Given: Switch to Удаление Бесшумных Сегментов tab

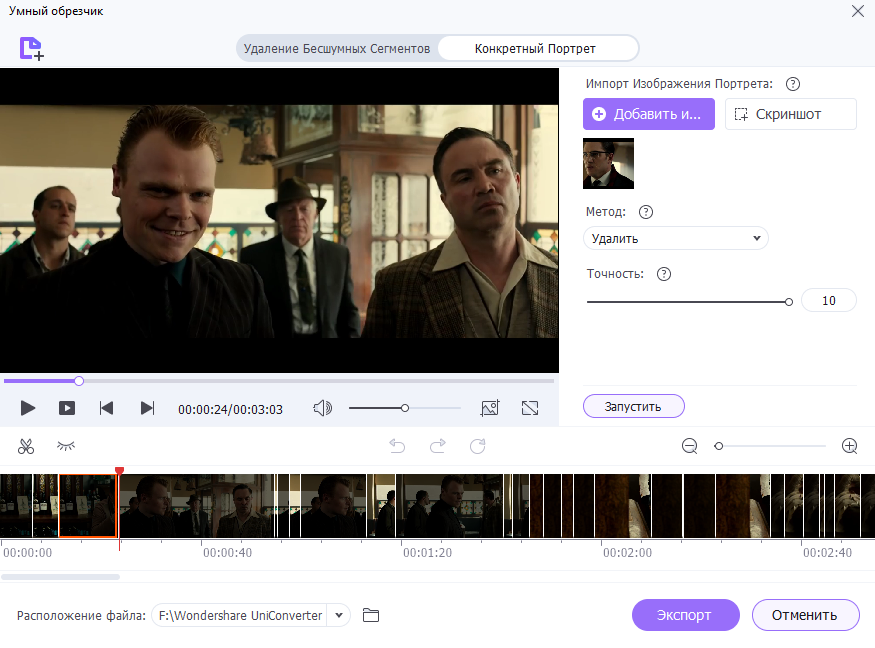Looking at the screenshot, I should (336, 49).
